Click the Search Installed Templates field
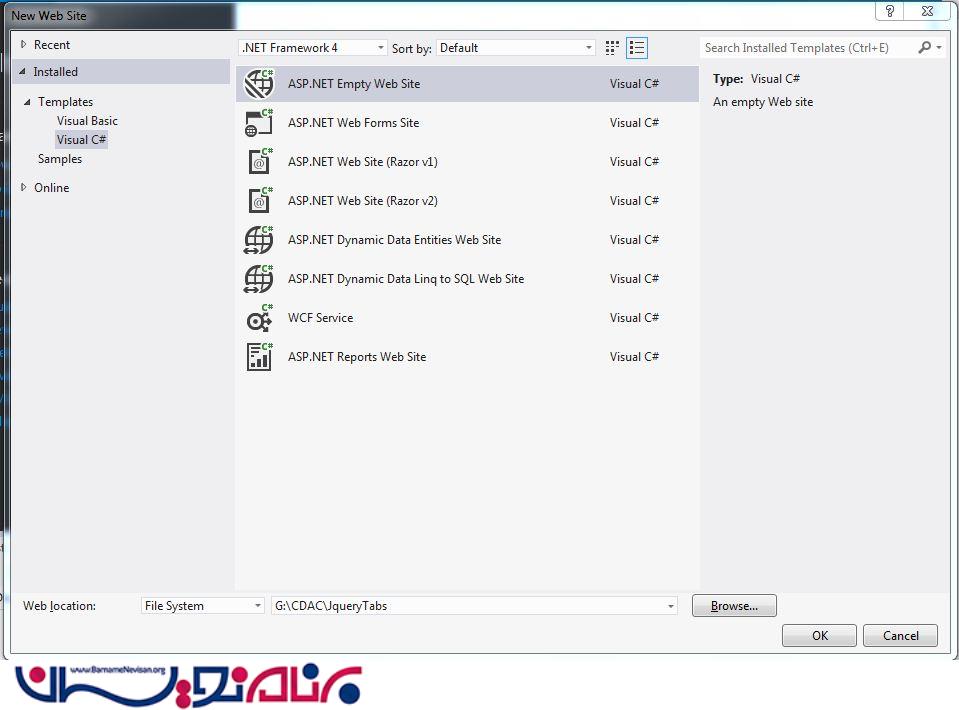 coord(808,48)
